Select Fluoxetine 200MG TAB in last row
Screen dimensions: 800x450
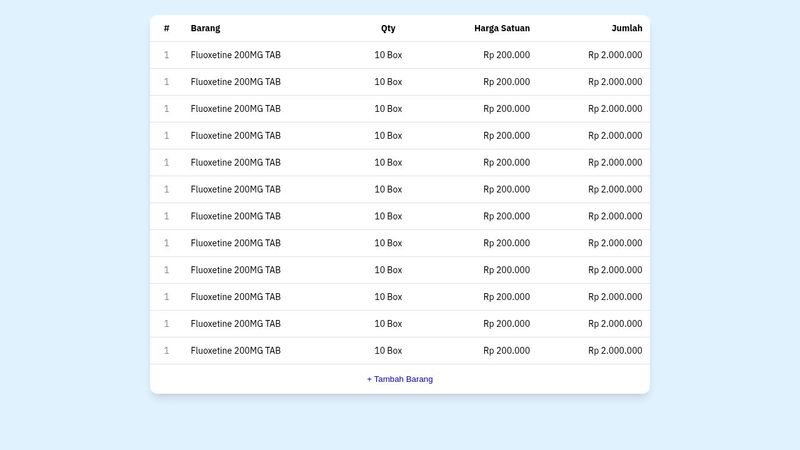(x=236, y=351)
